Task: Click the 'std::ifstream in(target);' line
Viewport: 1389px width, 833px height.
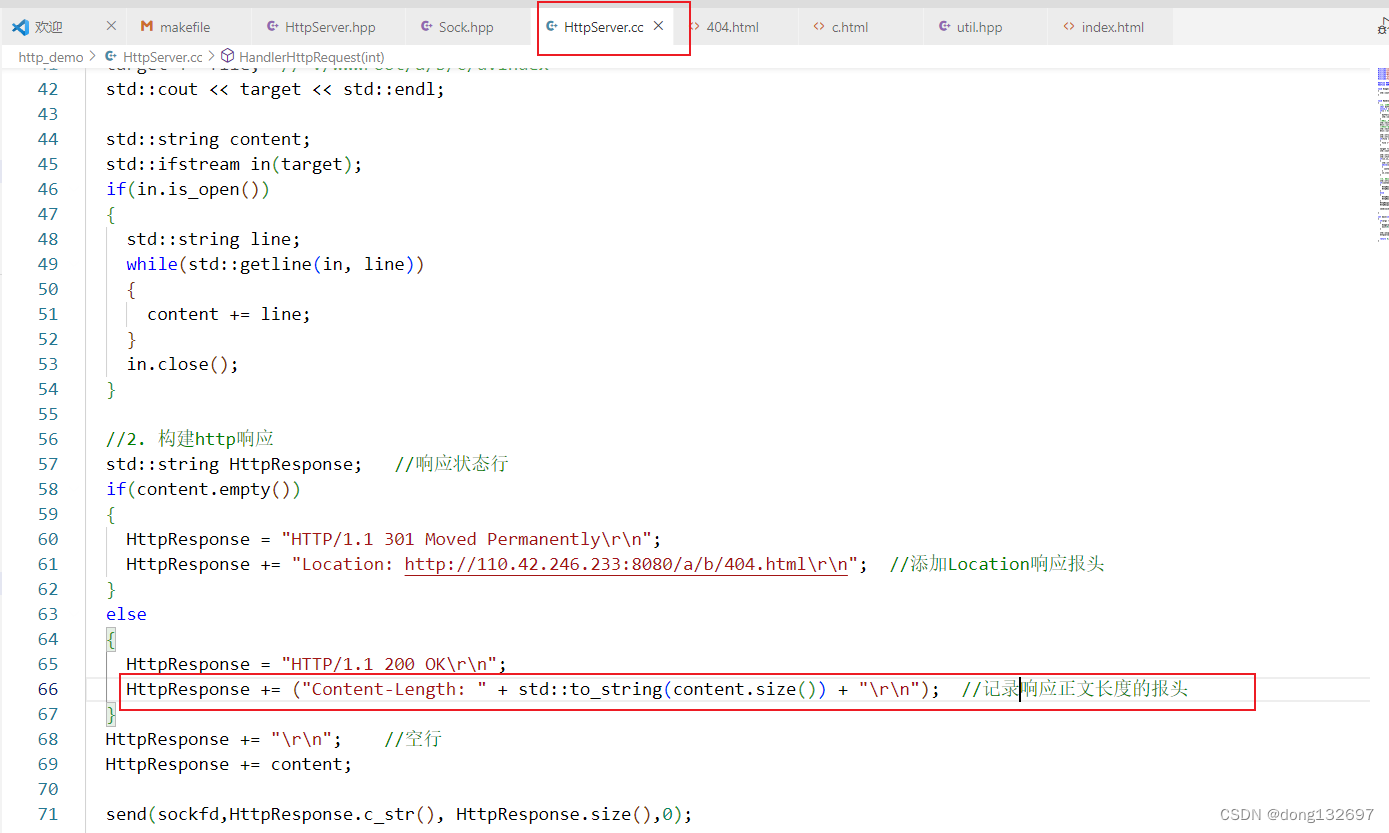Action: pyautogui.click(x=234, y=164)
